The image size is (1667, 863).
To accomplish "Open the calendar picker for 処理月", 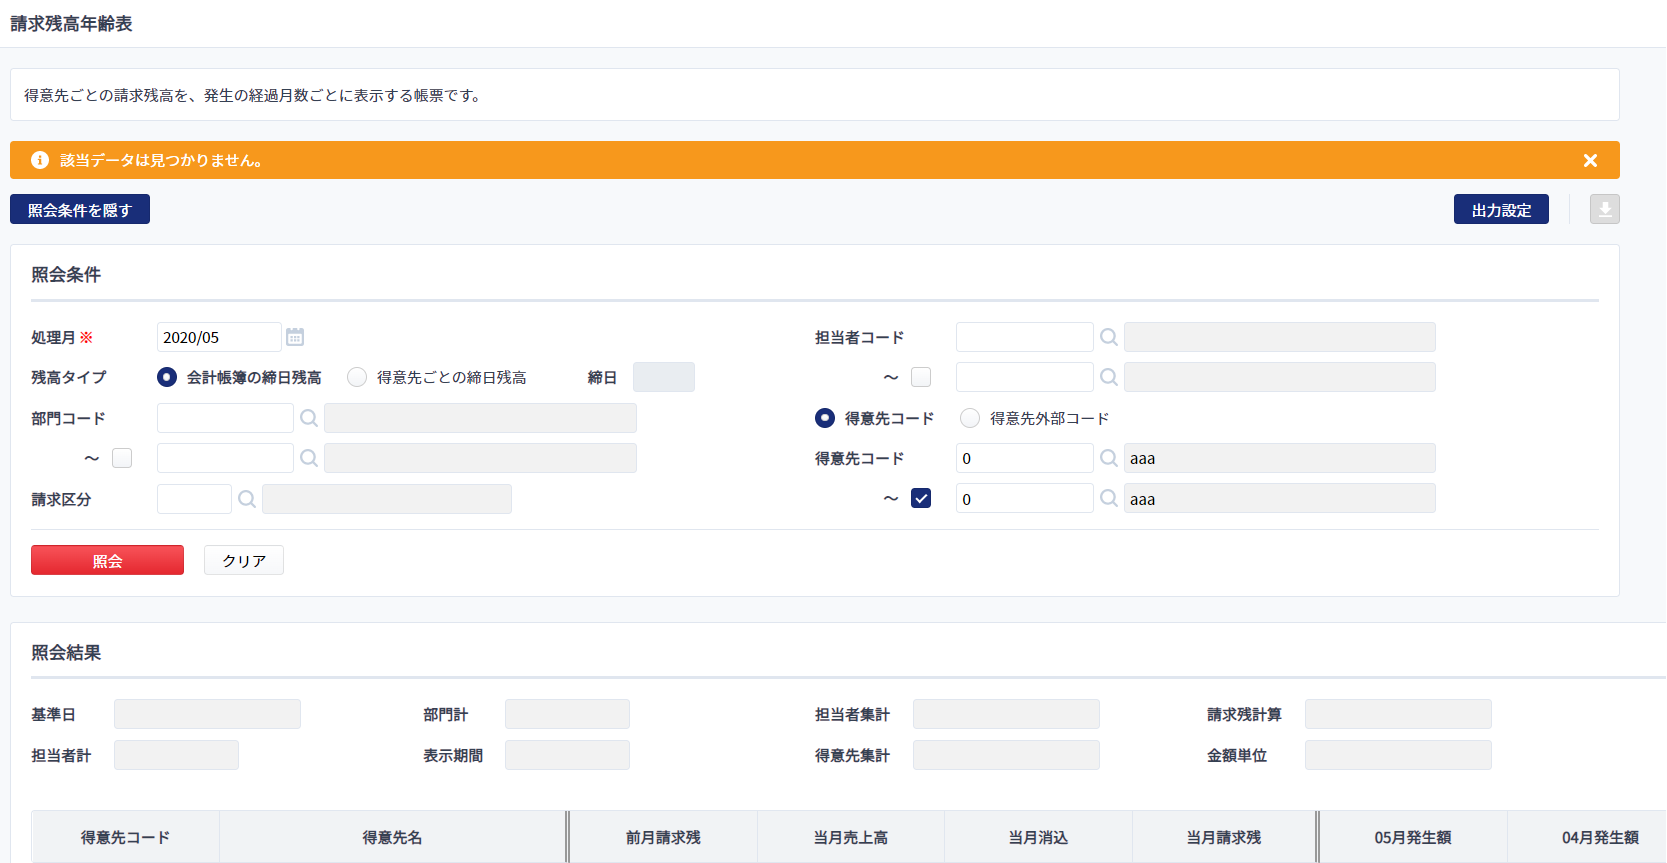I will tap(295, 337).
